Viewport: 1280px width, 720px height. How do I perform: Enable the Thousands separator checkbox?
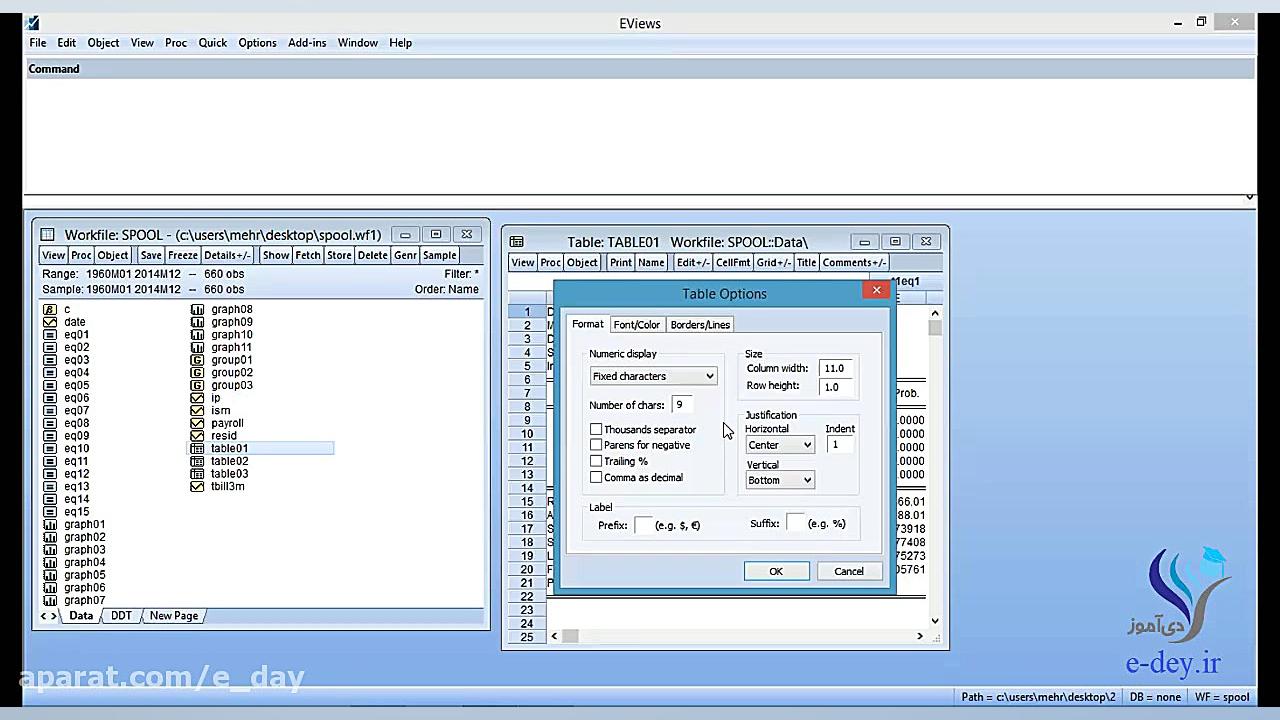click(x=596, y=429)
